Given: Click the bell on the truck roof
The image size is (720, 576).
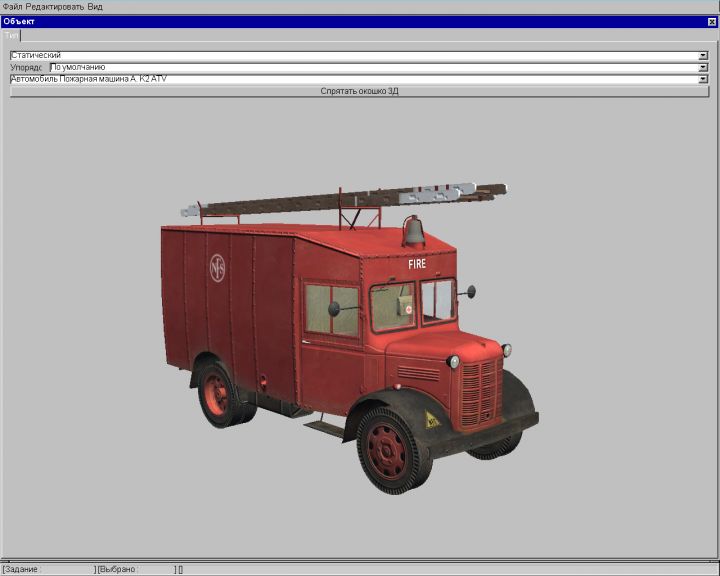Looking at the screenshot, I should click(414, 231).
